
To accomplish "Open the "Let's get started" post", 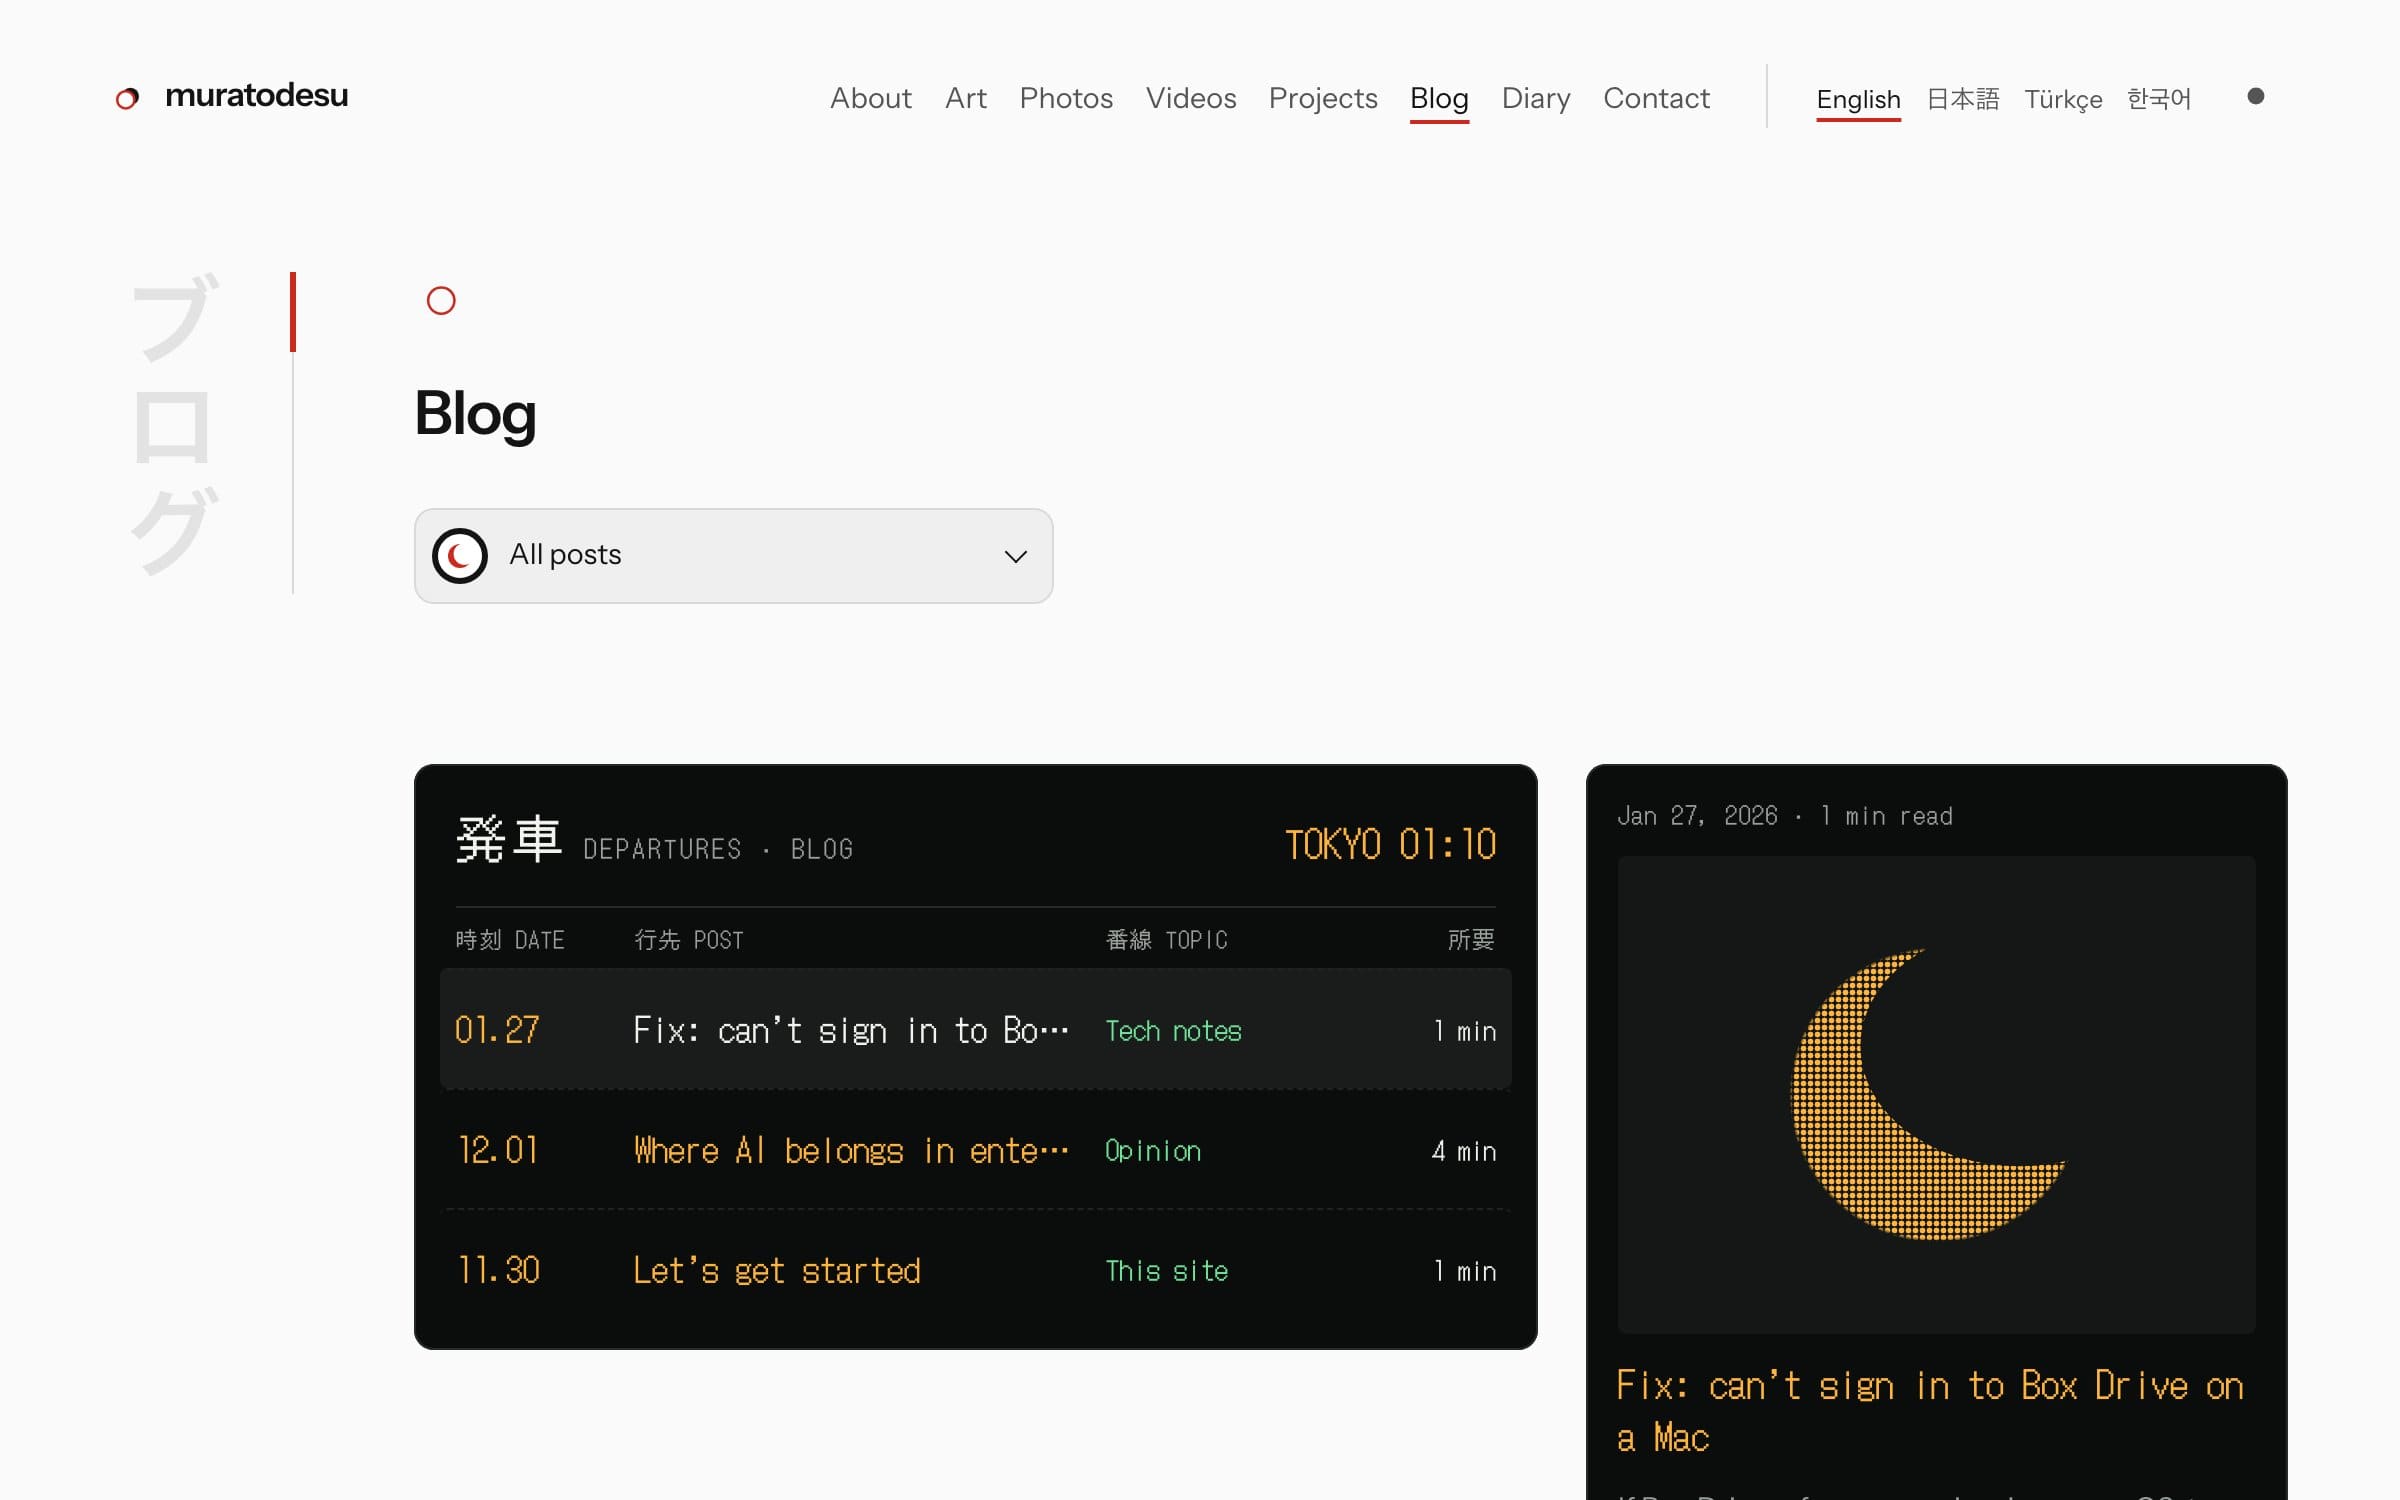I will tap(777, 1271).
